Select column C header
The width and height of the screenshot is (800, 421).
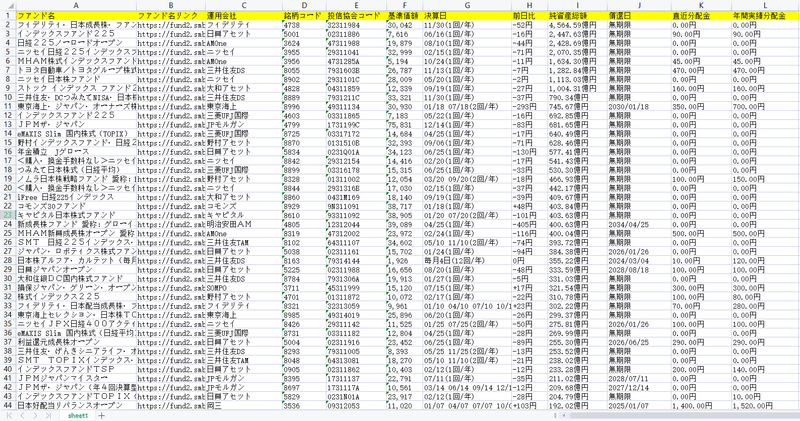pyautogui.click(x=244, y=6)
